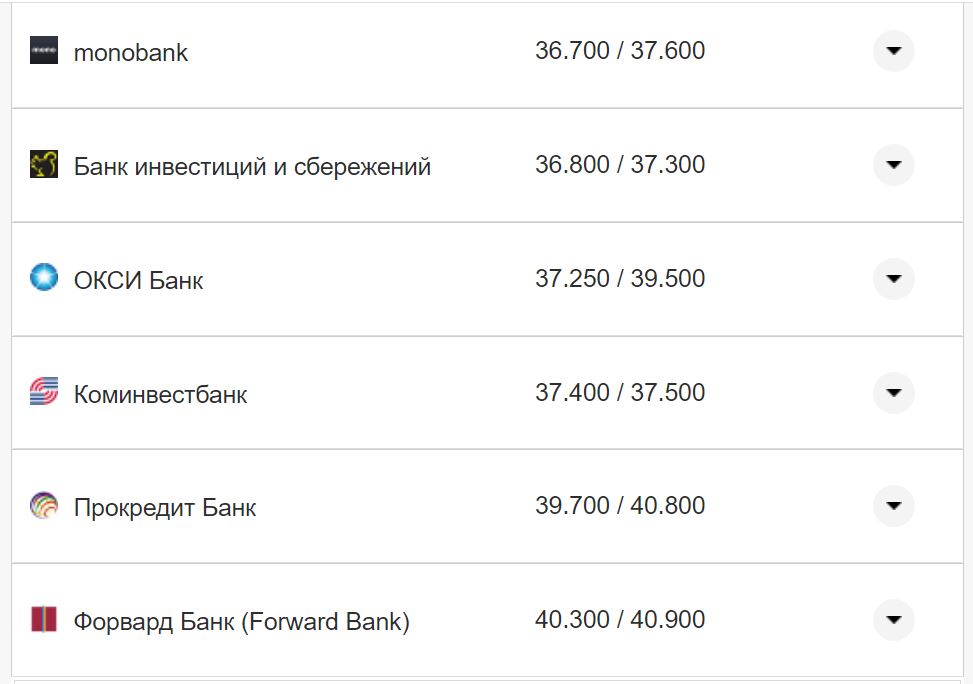
Task: Expand the Прокредит Банк row
Action: (892, 505)
